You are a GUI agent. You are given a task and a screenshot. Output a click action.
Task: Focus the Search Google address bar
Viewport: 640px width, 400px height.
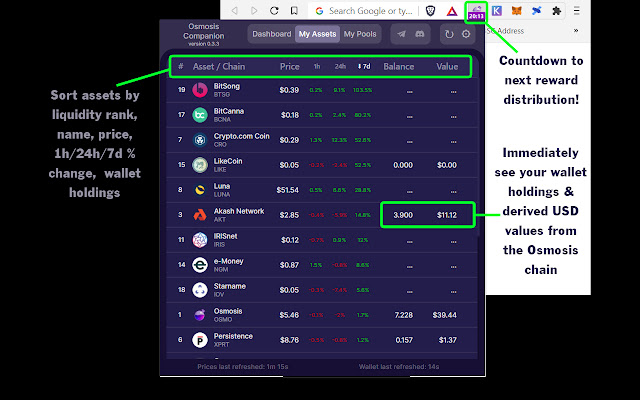click(364, 11)
